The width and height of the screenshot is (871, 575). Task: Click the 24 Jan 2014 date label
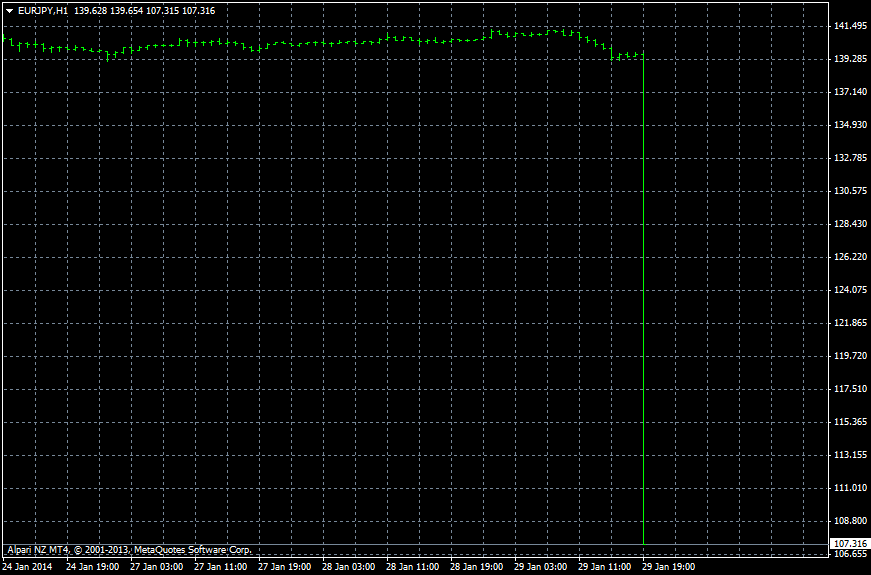pyautogui.click(x=28, y=567)
